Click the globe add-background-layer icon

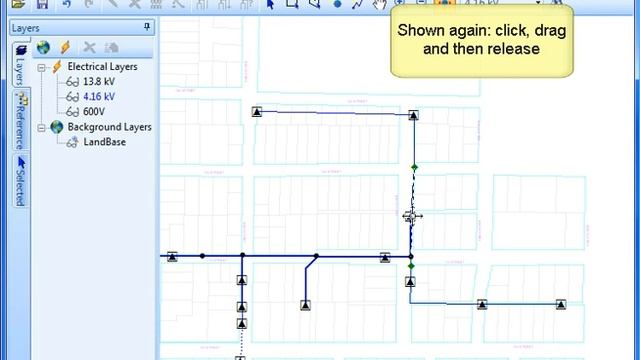tap(43, 48)
